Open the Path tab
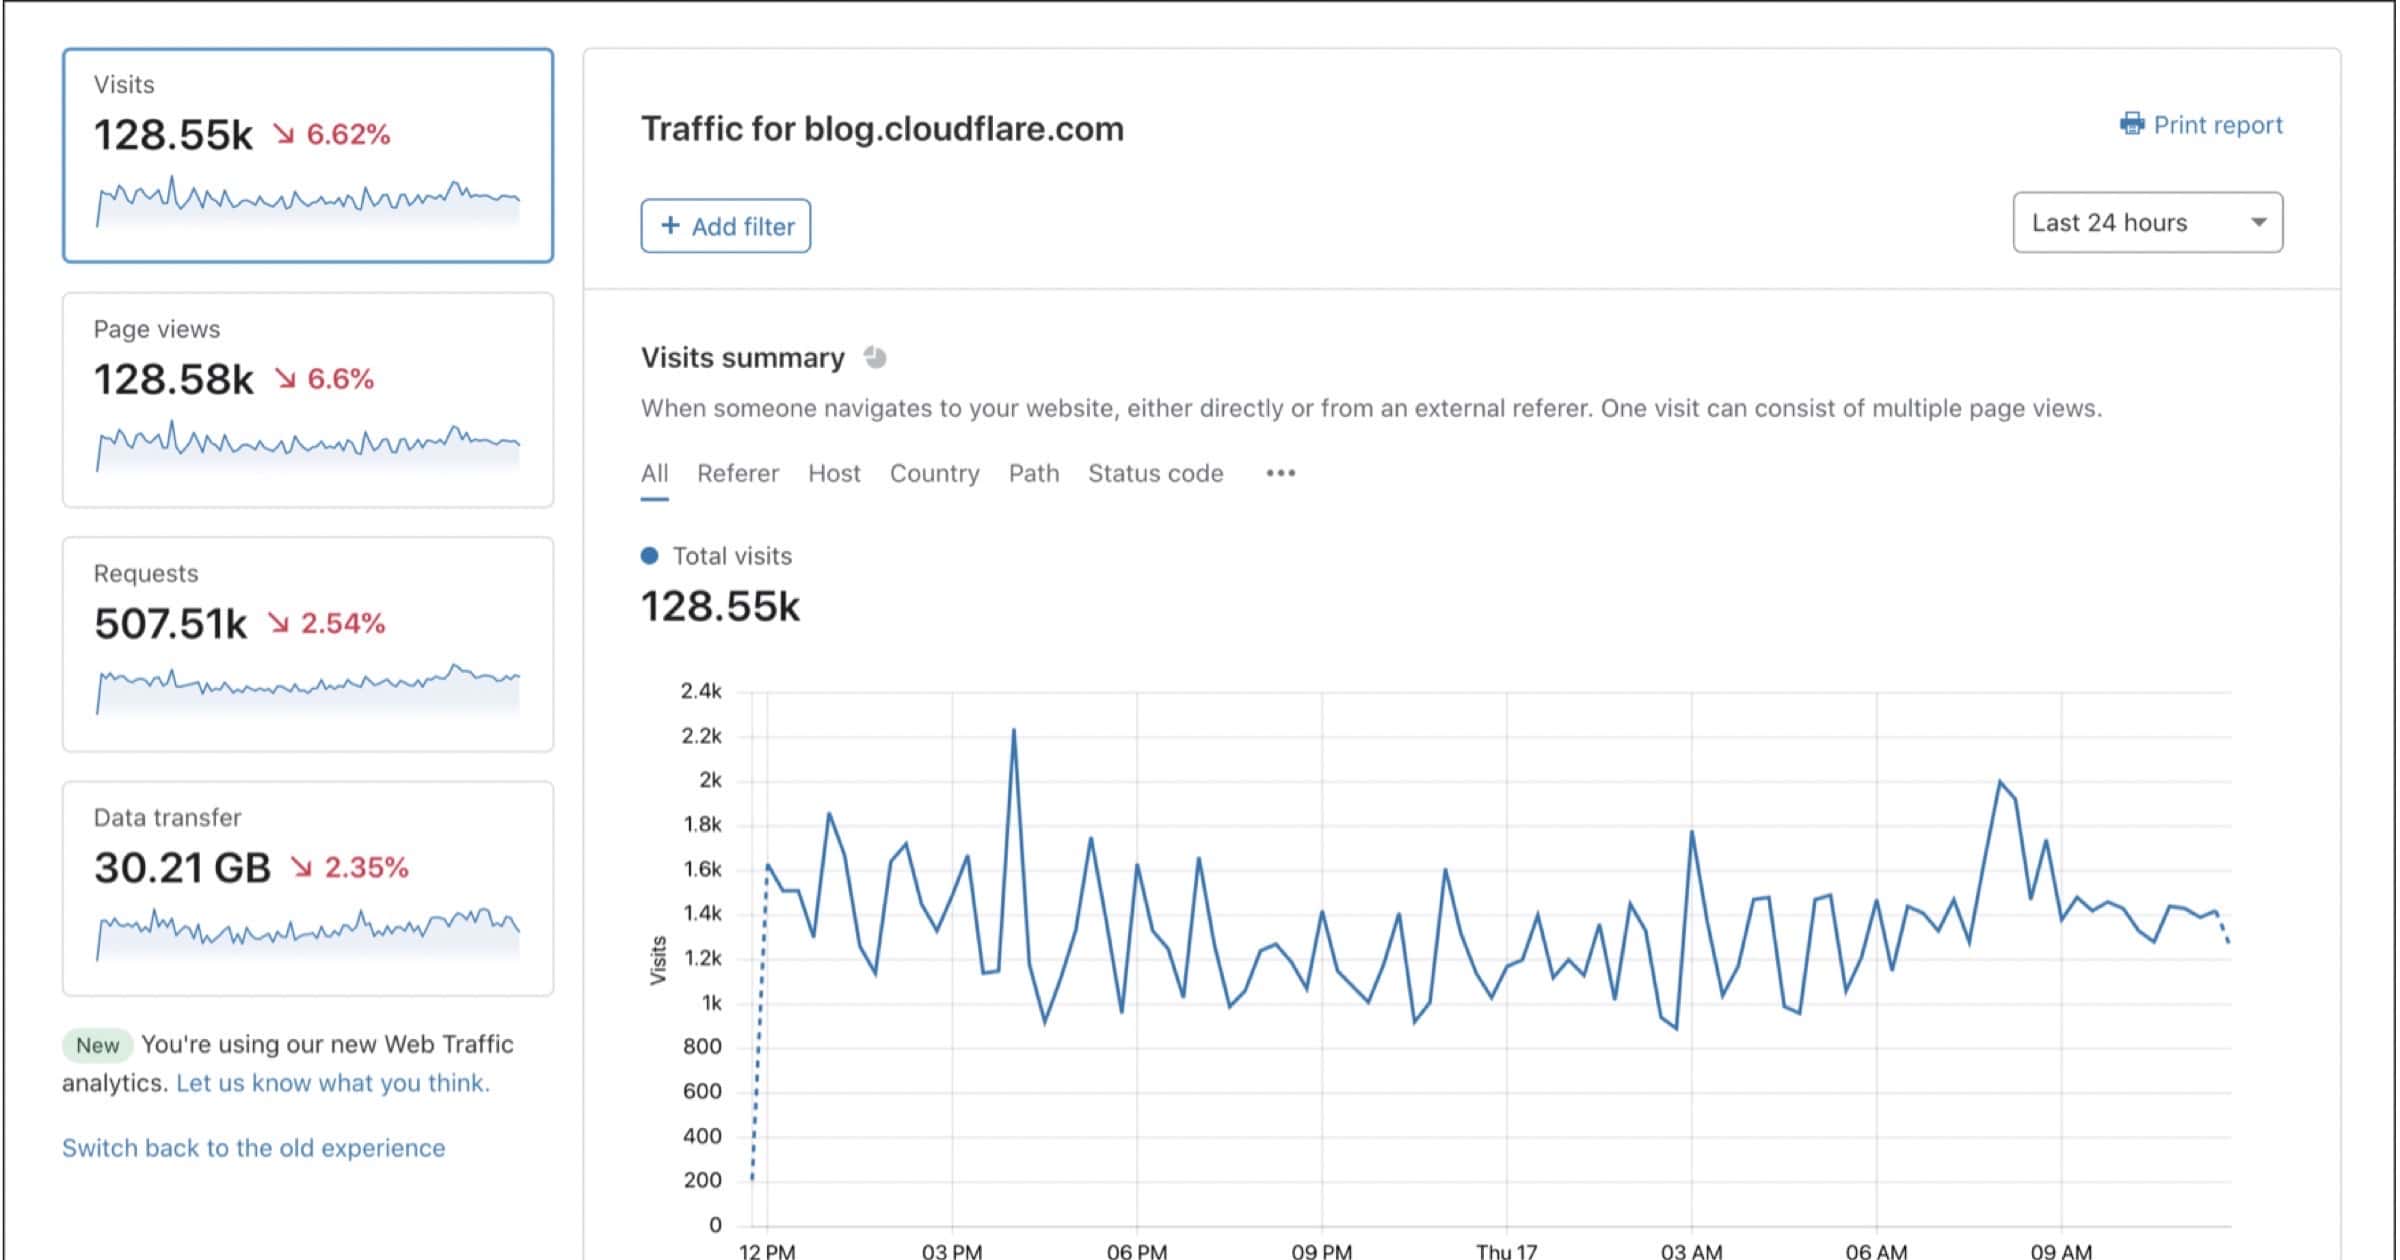The image size is (2400, 1260). (1034, 473)
